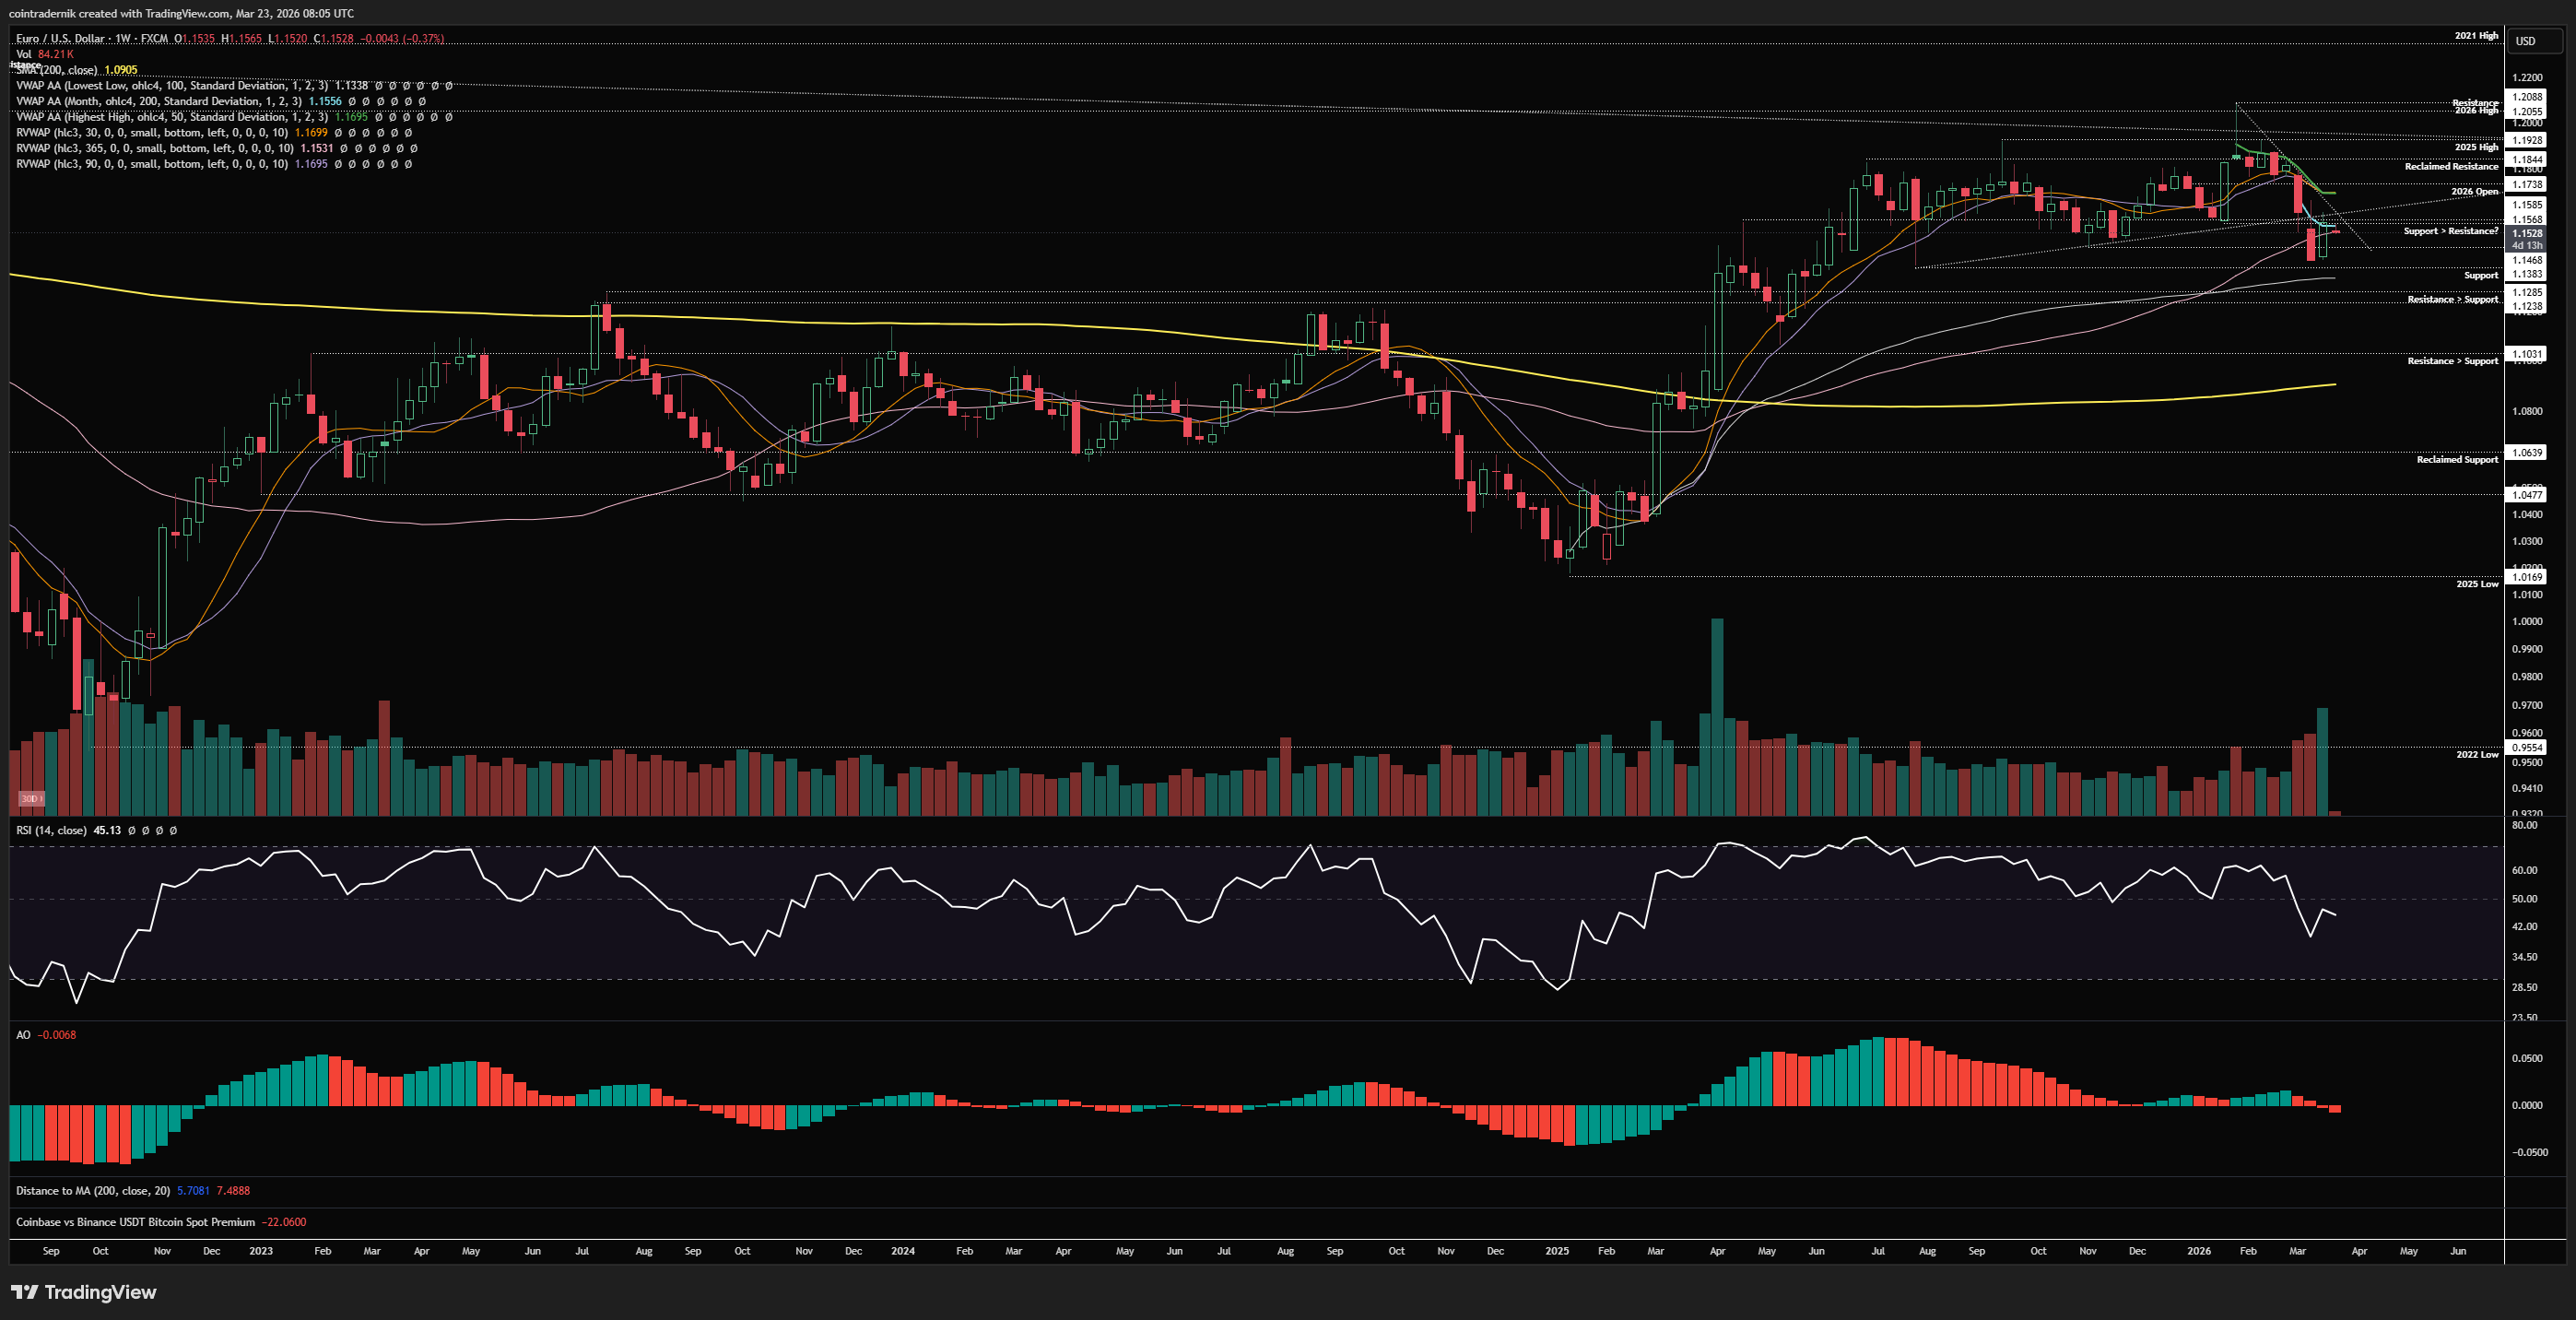
Task: Click the '2026 Open' level annotation
Action: click(2474, 191)
